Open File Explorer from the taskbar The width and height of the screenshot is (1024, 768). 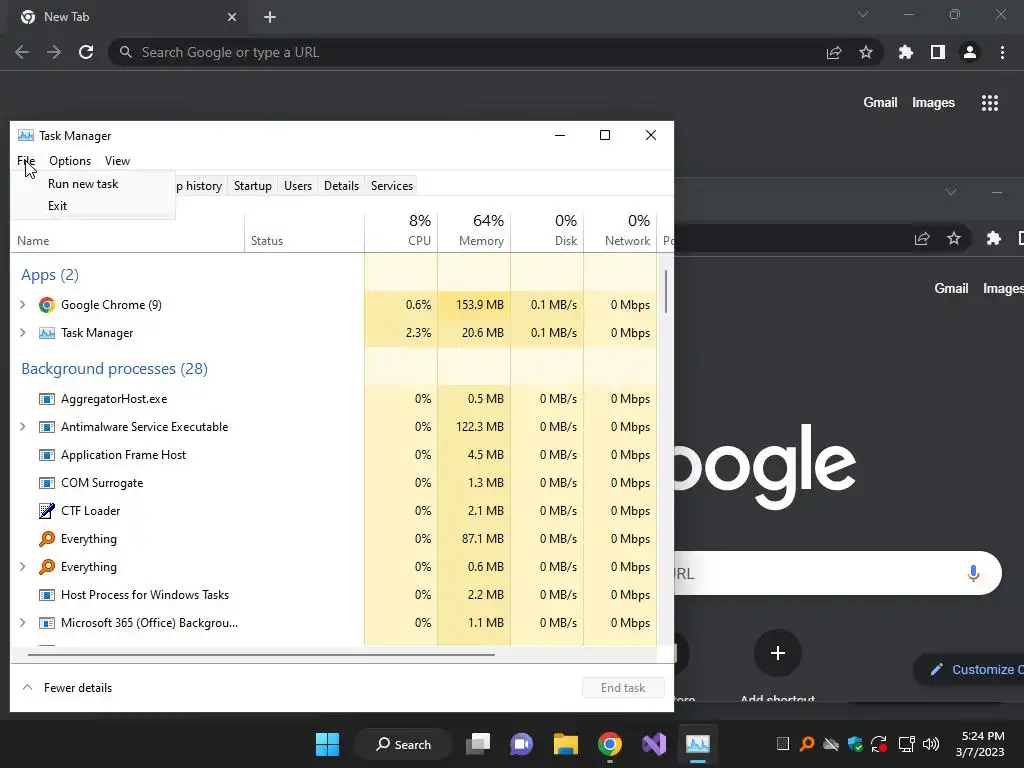click(x=566, y=744)
